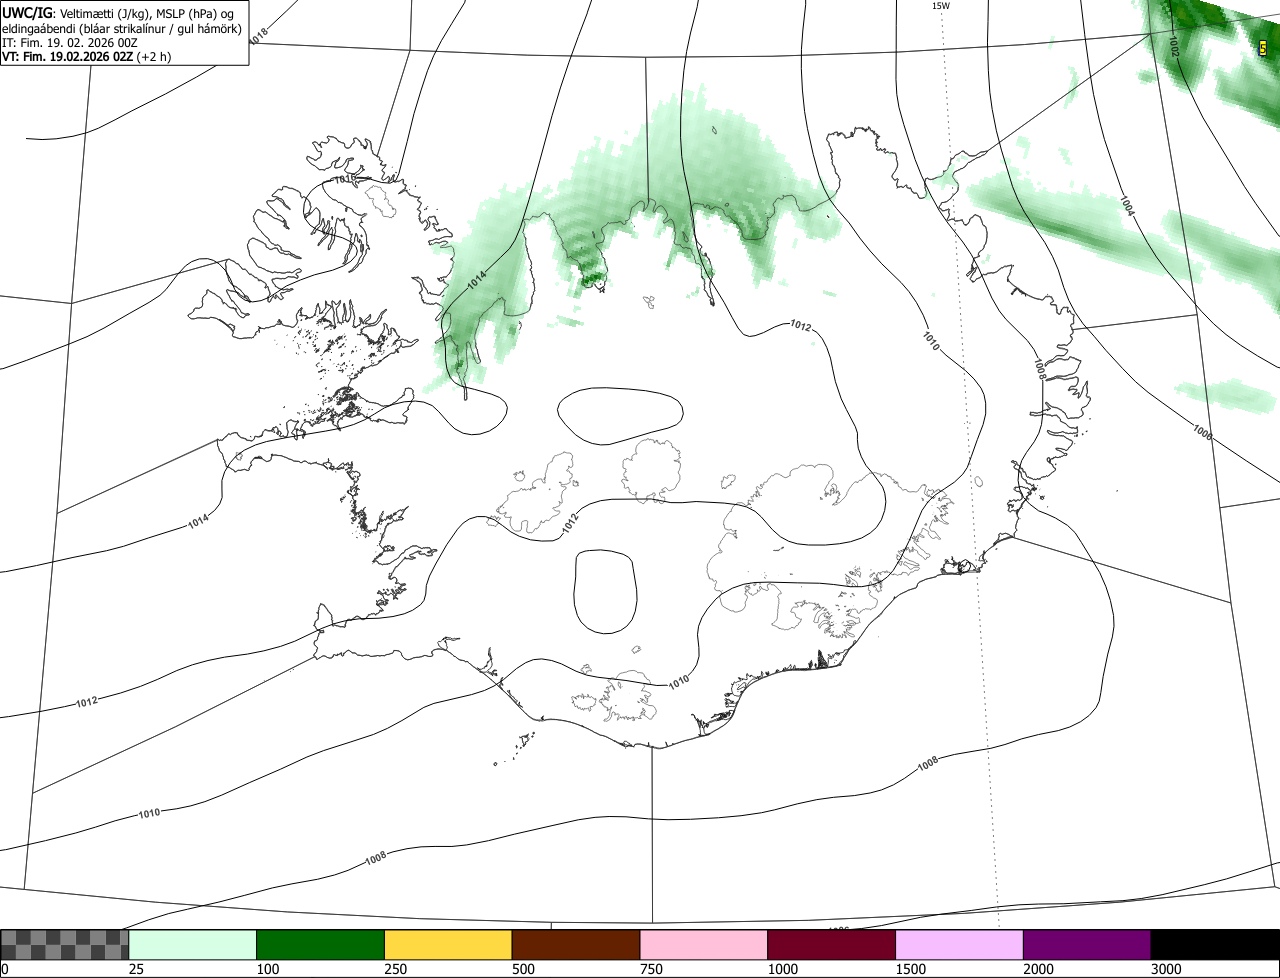Select the pink 750–1000 legend swatch
Image resolution: width=1280 pixels, height=978 pixels.
tap(704, 945)
